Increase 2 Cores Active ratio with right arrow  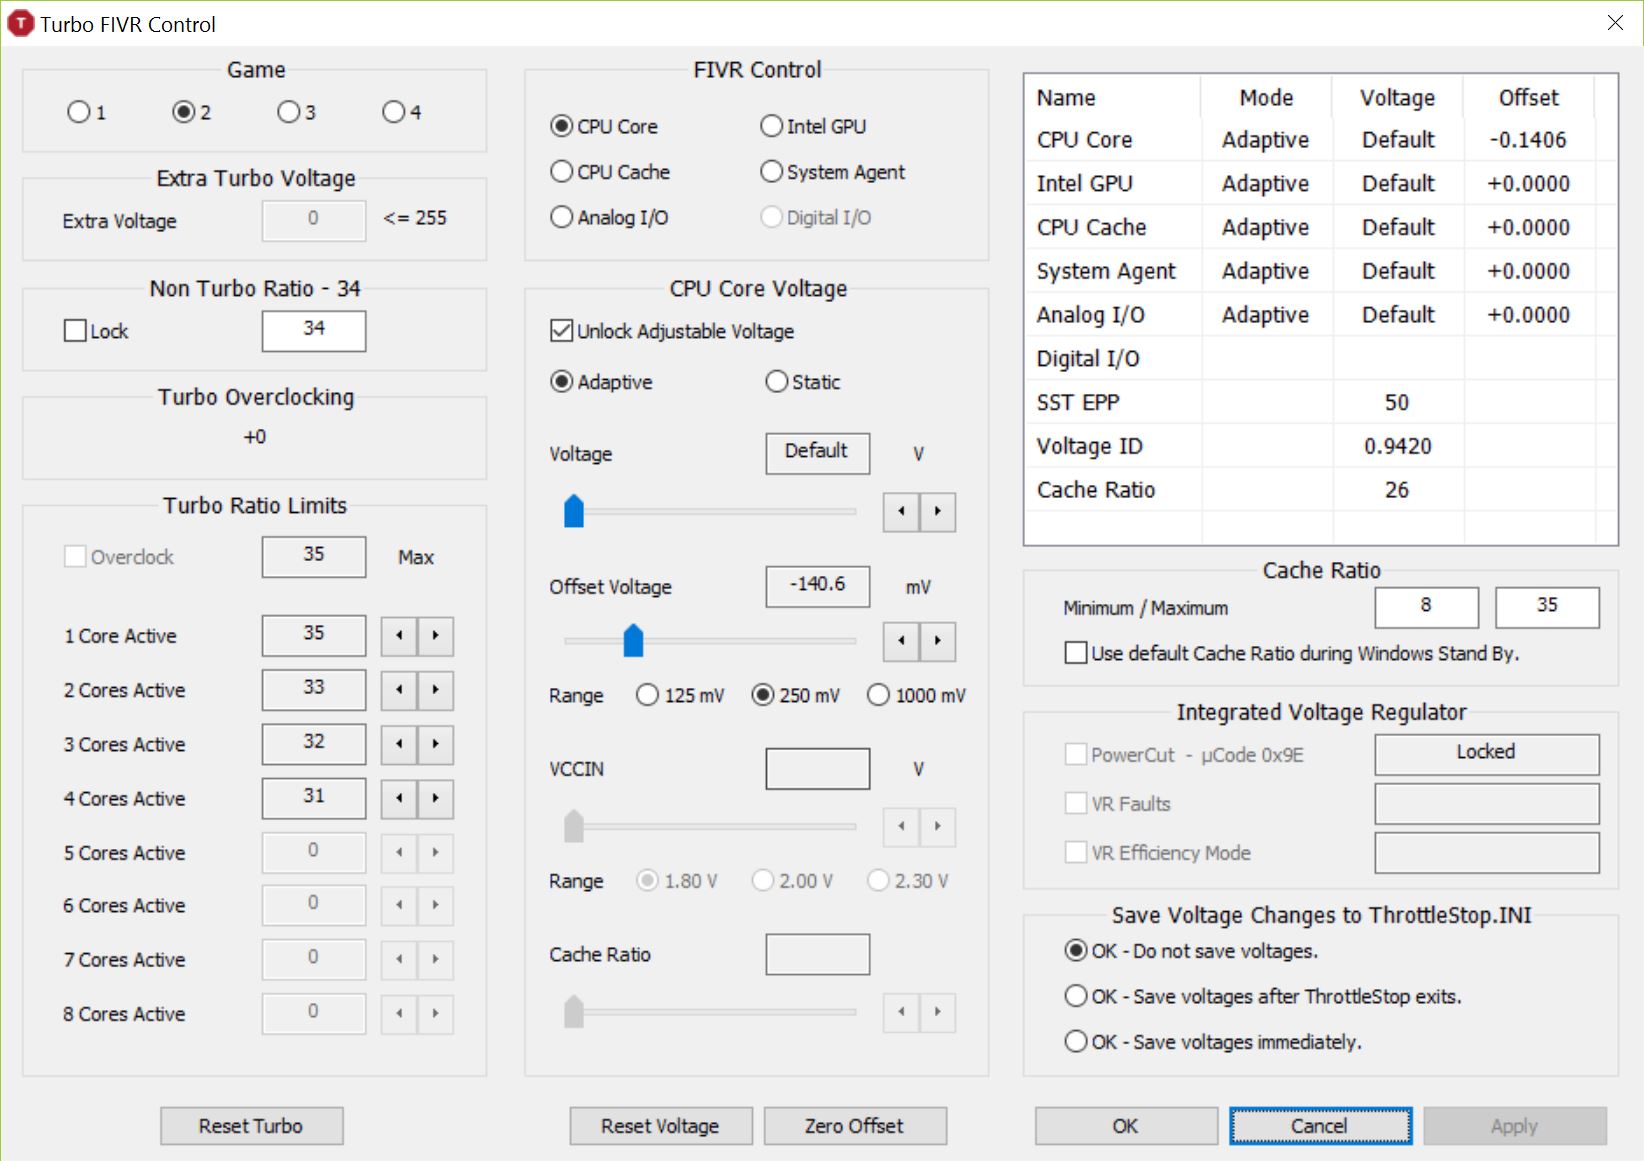[x=435, y=690]
